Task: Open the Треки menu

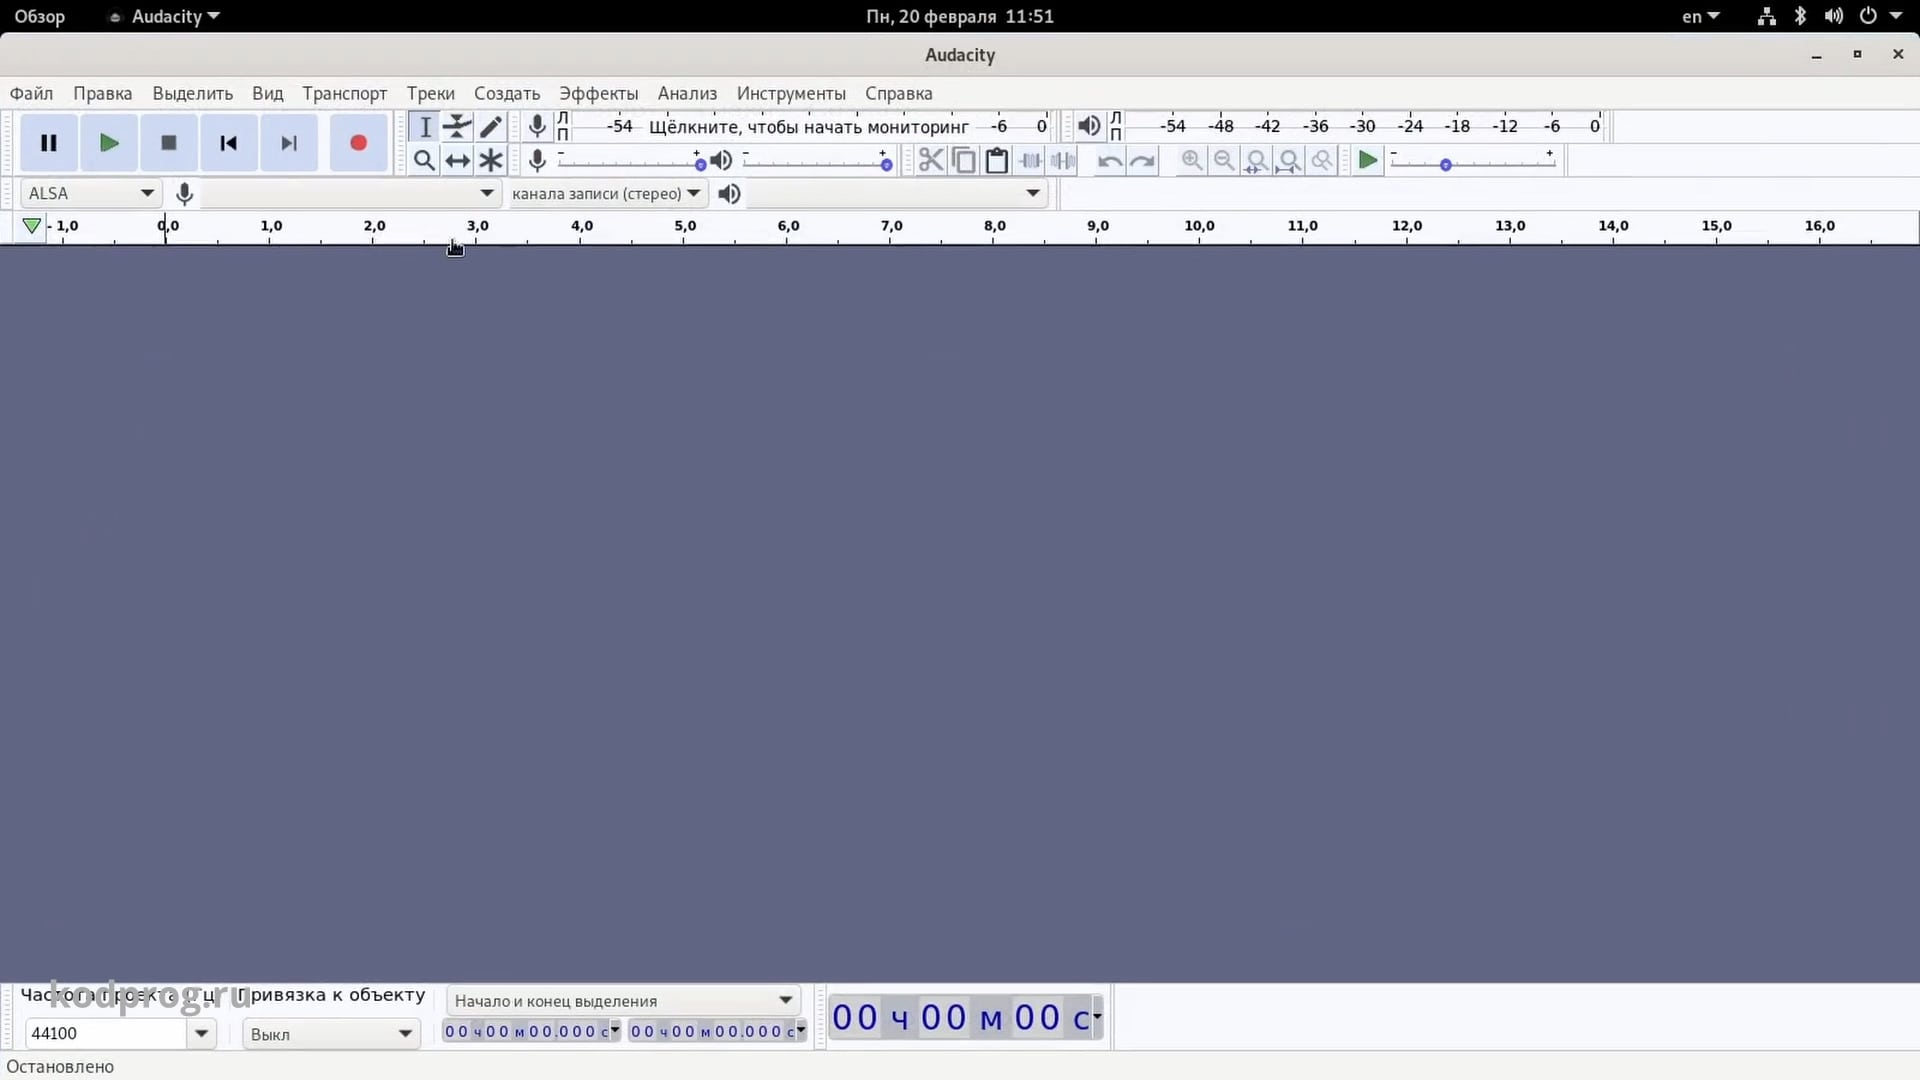Action: pyautogui.click(x=430, y=93)
